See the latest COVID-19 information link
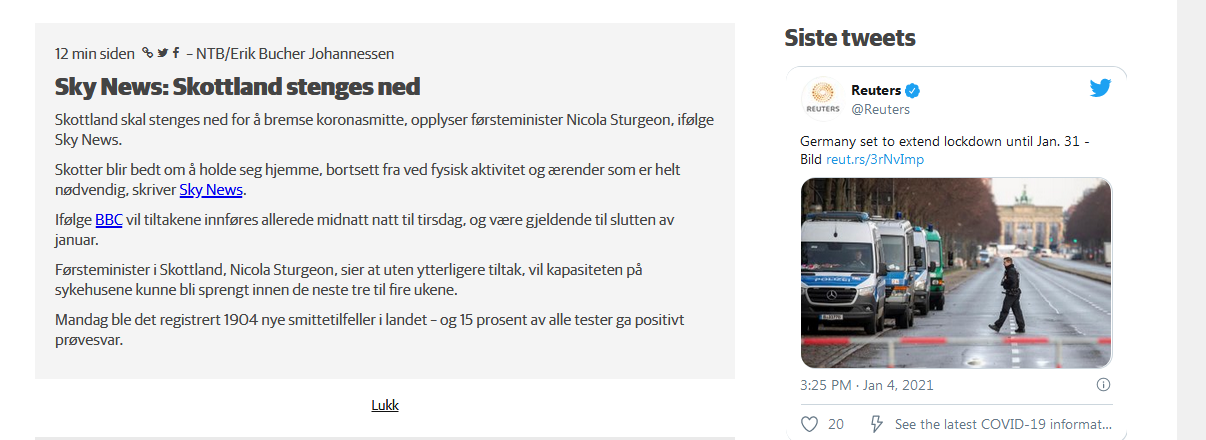This screenshot has height=440, width=1206. tap(1002, 424)
